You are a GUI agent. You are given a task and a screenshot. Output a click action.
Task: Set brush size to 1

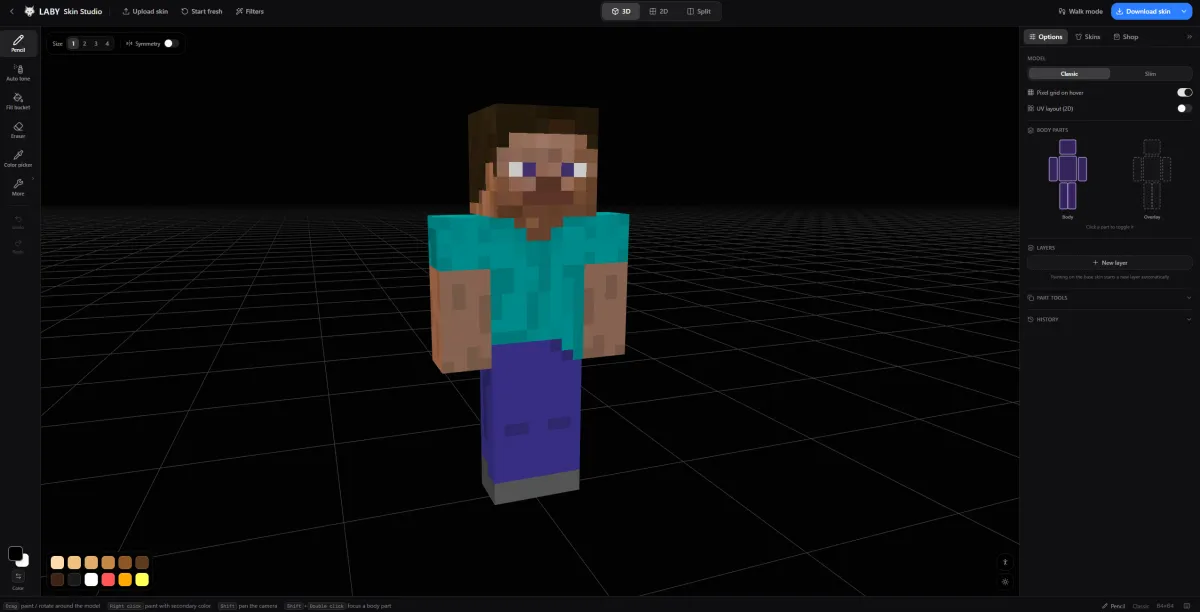(73, 43)
